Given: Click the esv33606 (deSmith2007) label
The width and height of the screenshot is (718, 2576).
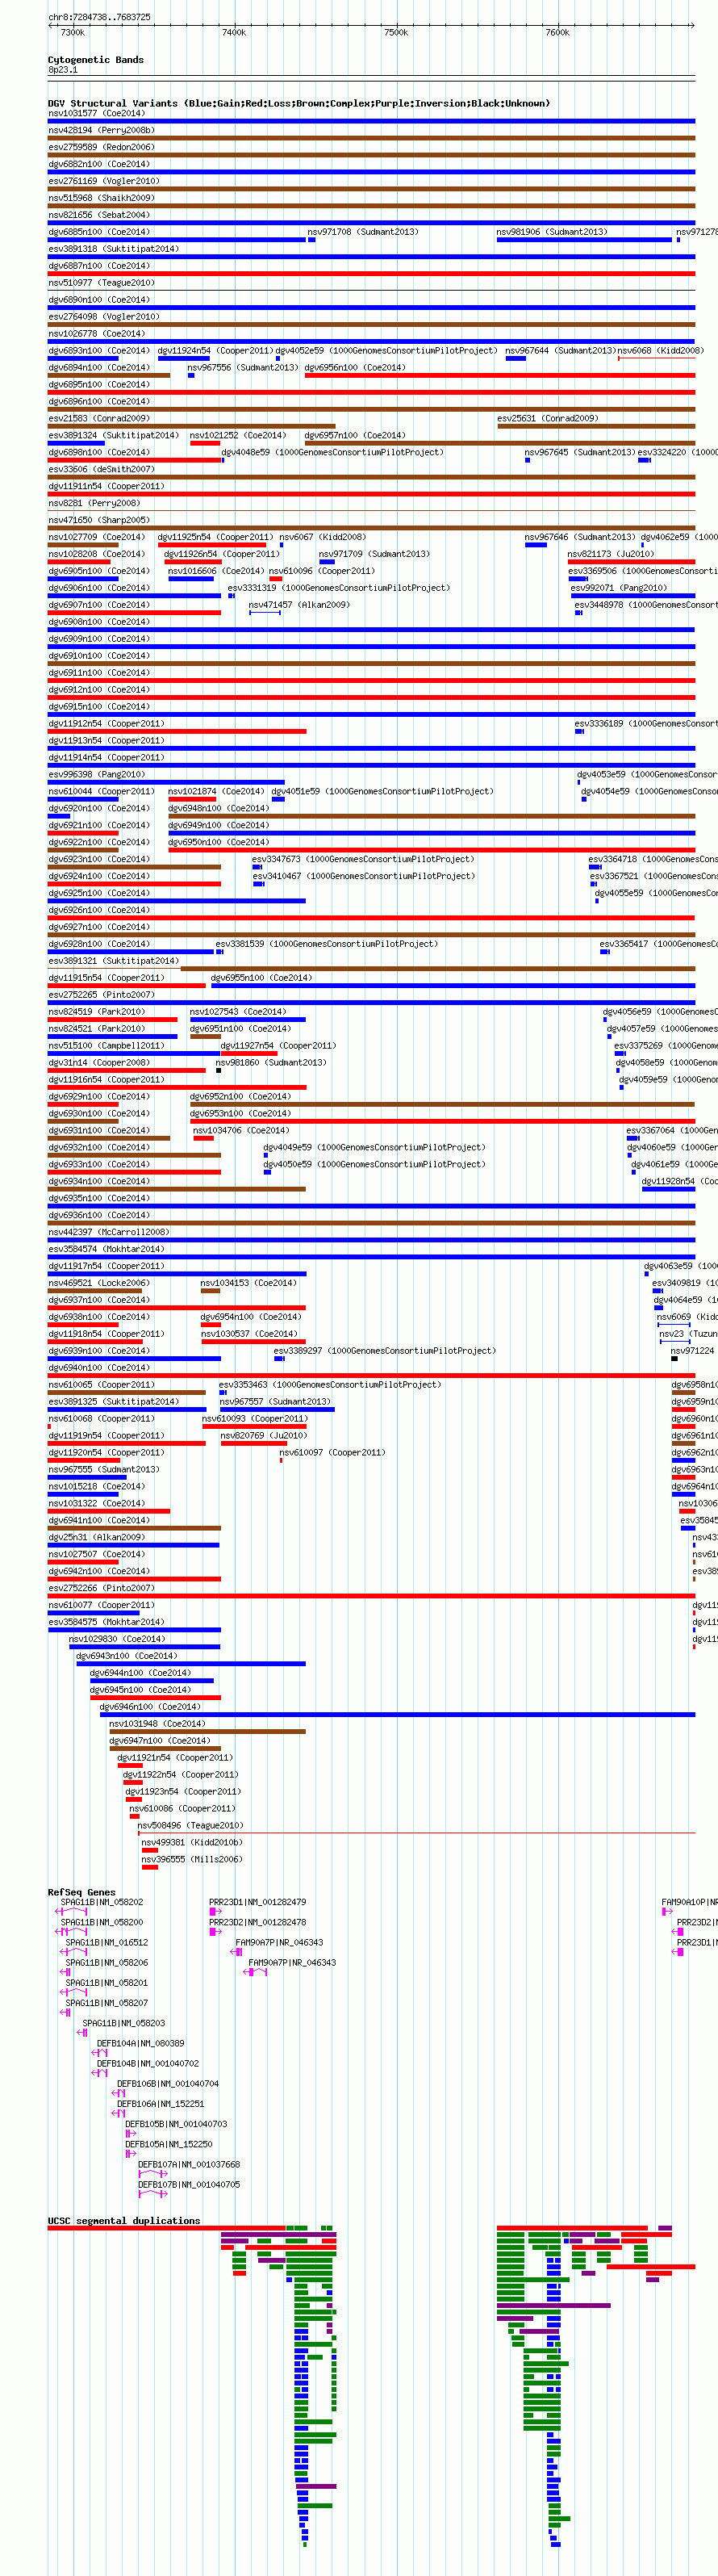Looking at the screenshot, I should coord(102,471).
